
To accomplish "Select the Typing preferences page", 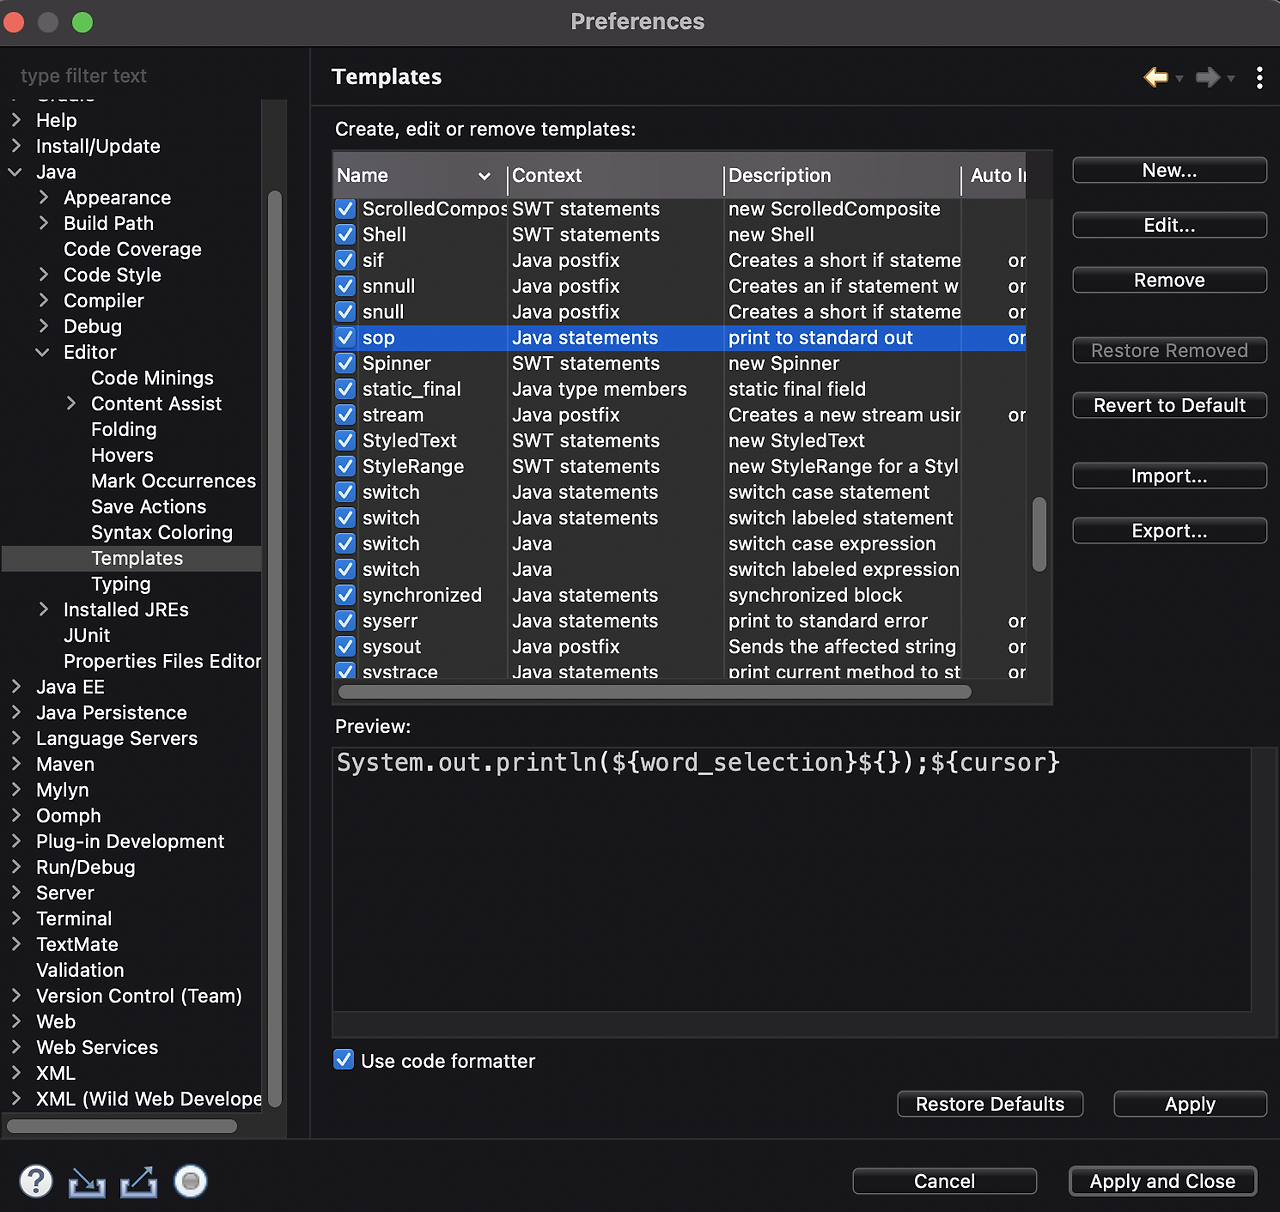I will (x=121, y=584).
